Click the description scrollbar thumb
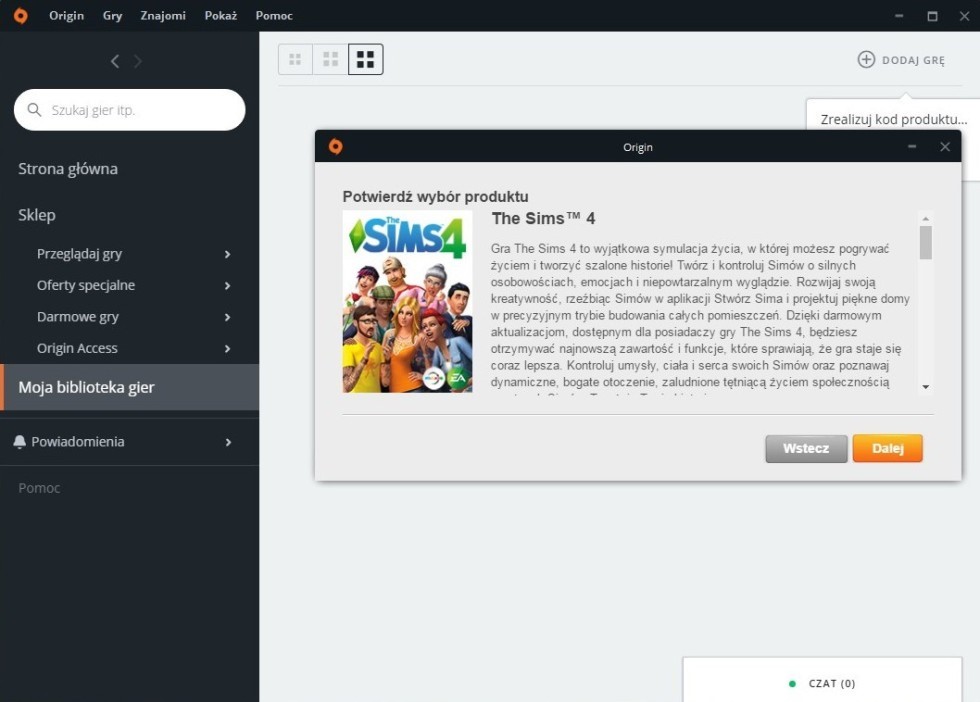Image resolution: width=980 pixels, height=702 pixels. click(926, 243)
